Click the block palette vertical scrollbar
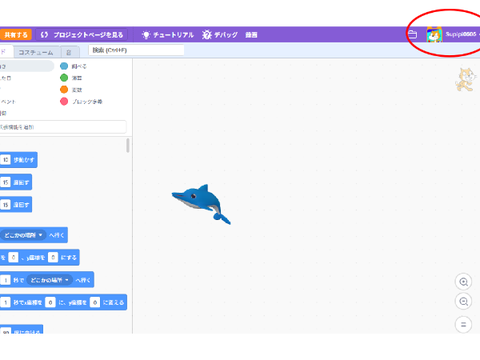The image size is (480, 360). (128, 146)
